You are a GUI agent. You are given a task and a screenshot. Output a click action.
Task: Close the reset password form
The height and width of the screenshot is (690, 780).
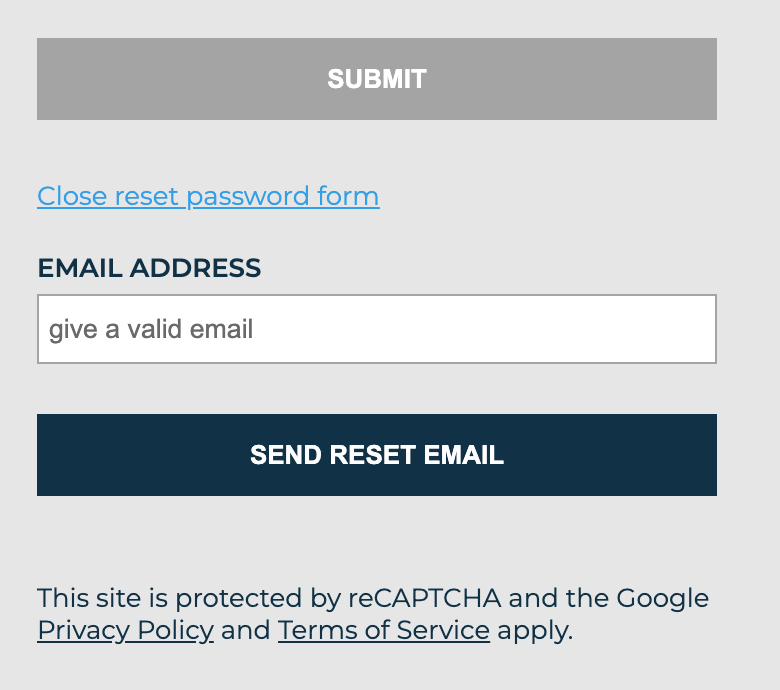pyautogui.click(x=208, y=196)
